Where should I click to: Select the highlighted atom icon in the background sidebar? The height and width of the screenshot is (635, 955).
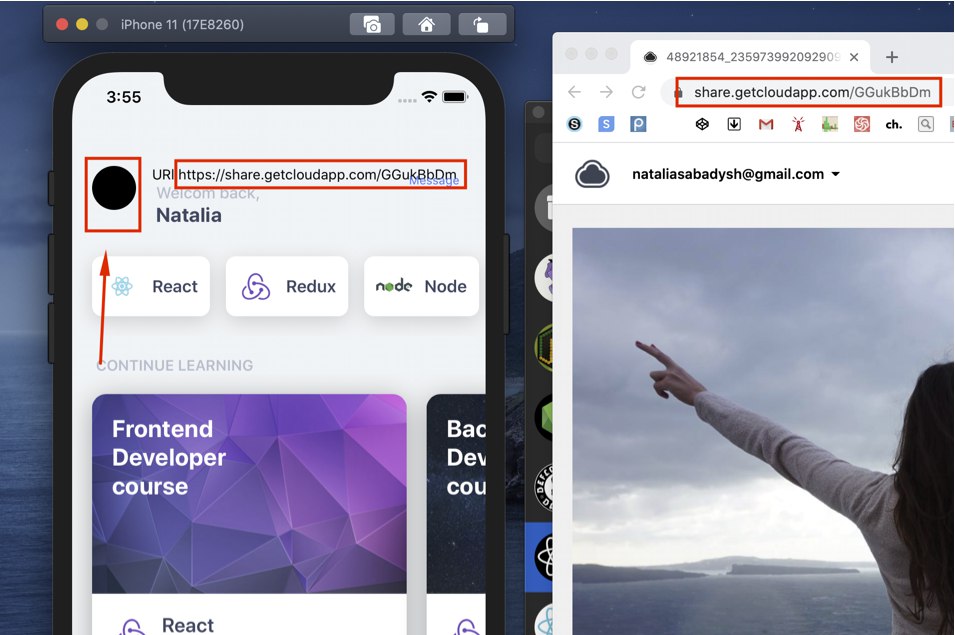542,557
